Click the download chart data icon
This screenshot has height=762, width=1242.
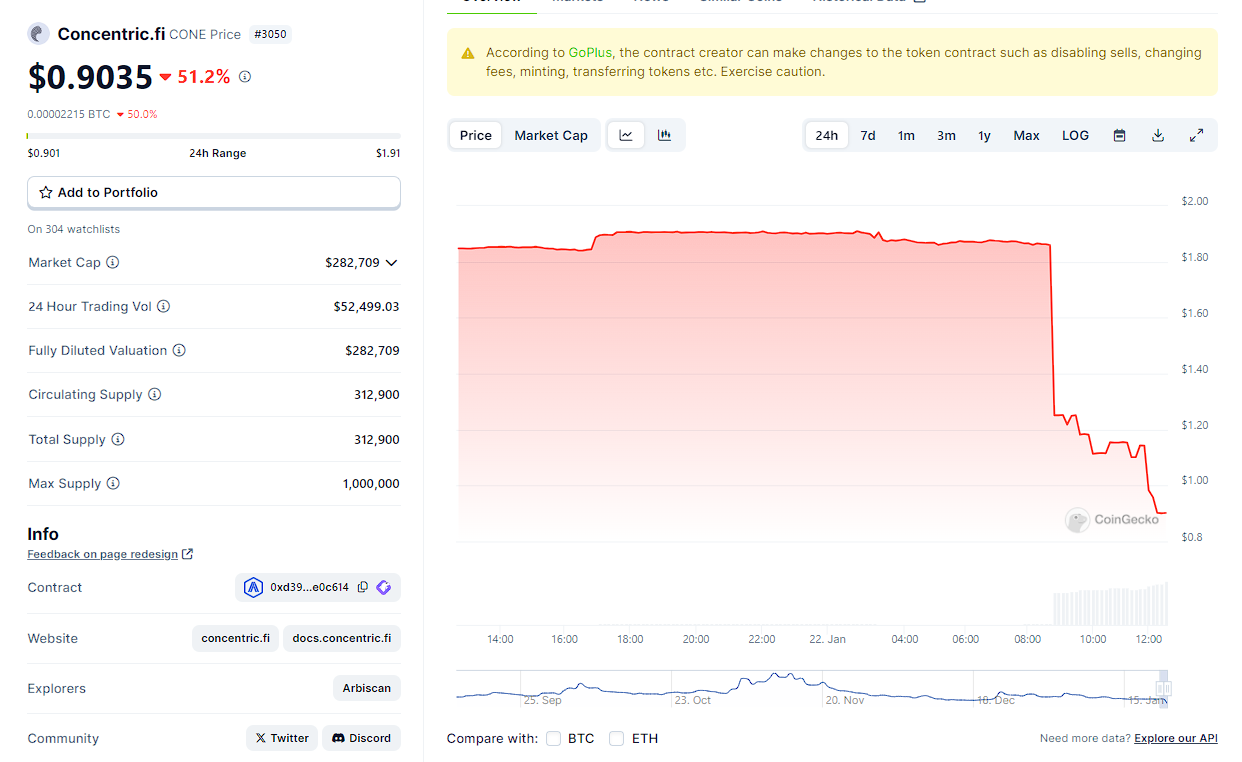pyautogui.click(x=1157, y=136)
